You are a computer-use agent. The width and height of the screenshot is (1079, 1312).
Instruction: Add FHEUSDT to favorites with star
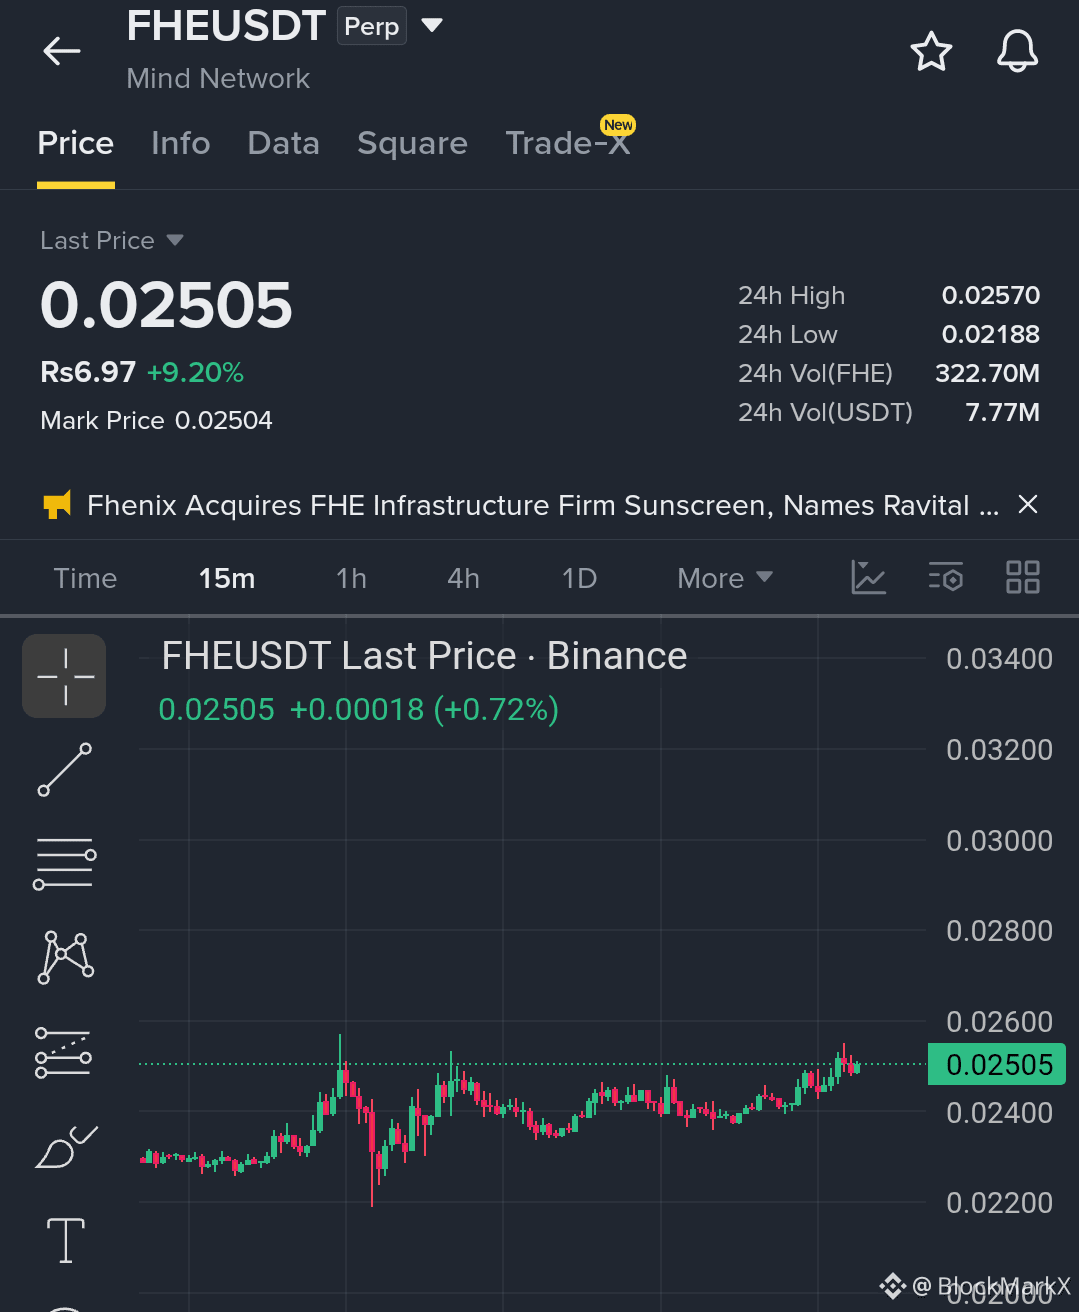tap(931, 51)
